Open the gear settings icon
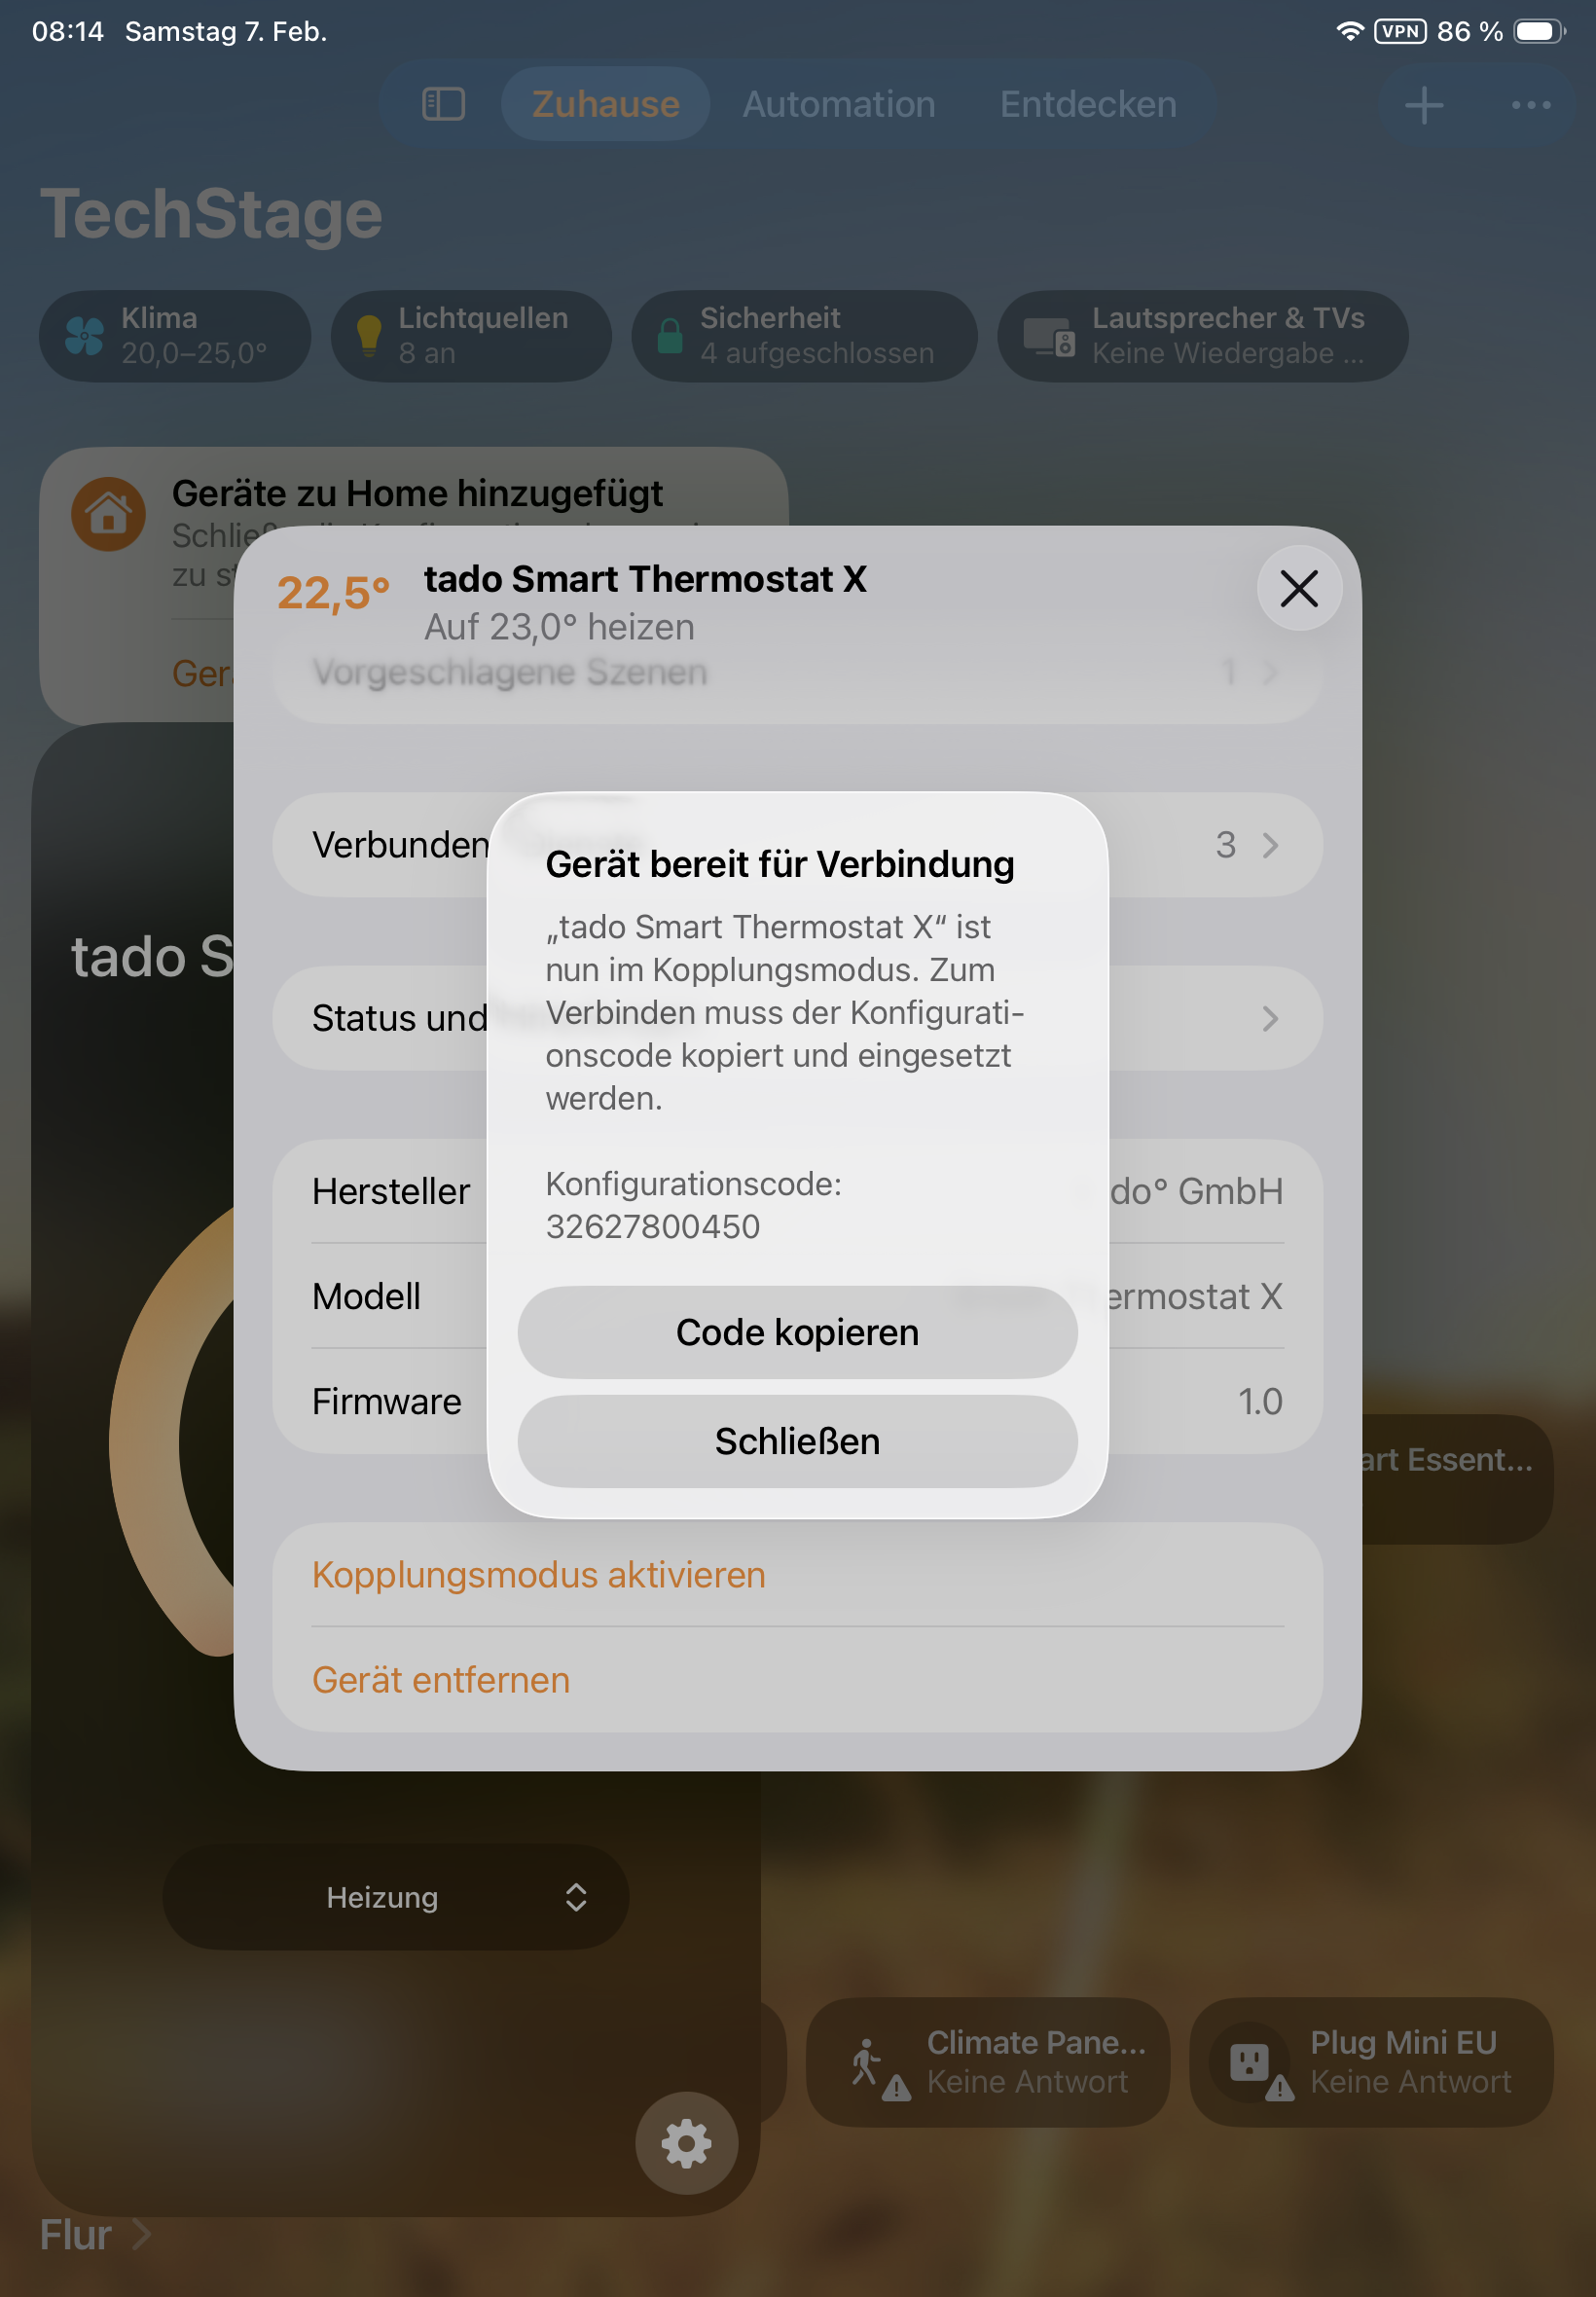Image resolution: width=1596 pixels, height=2297 pixels. click(x=687, y=2143)
